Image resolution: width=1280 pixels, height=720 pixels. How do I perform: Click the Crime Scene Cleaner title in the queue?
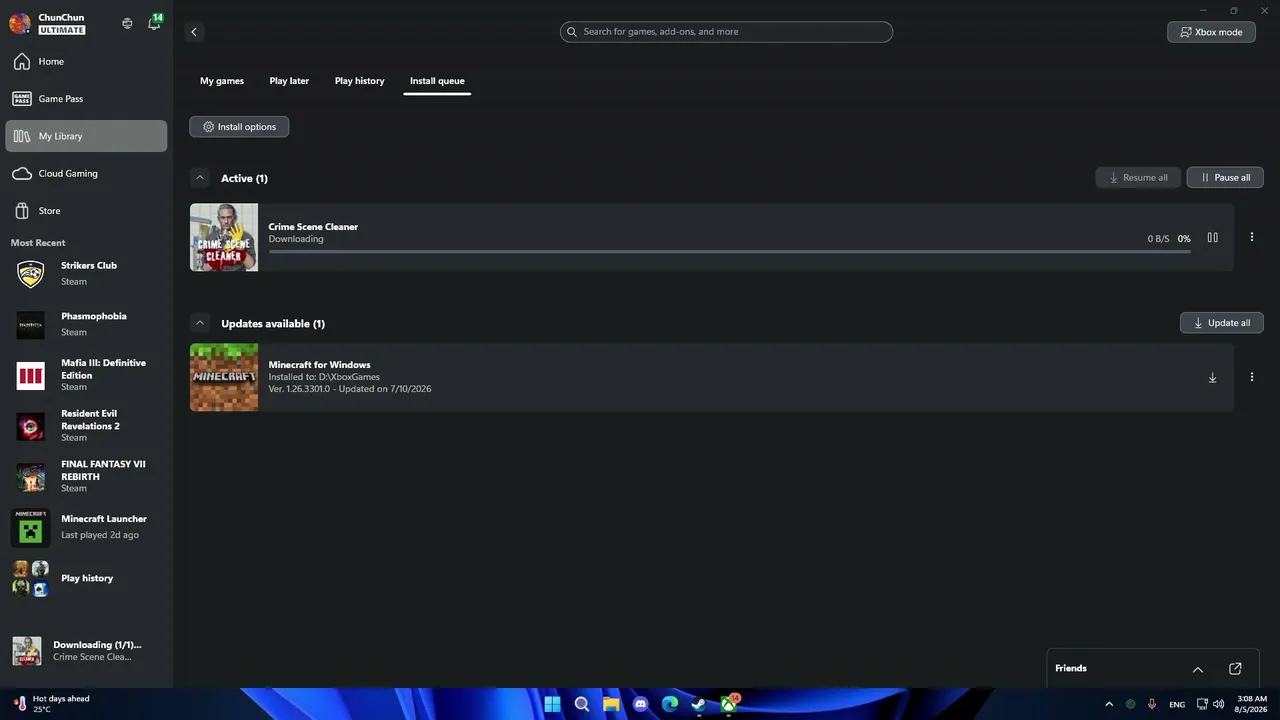pos(313,227)
